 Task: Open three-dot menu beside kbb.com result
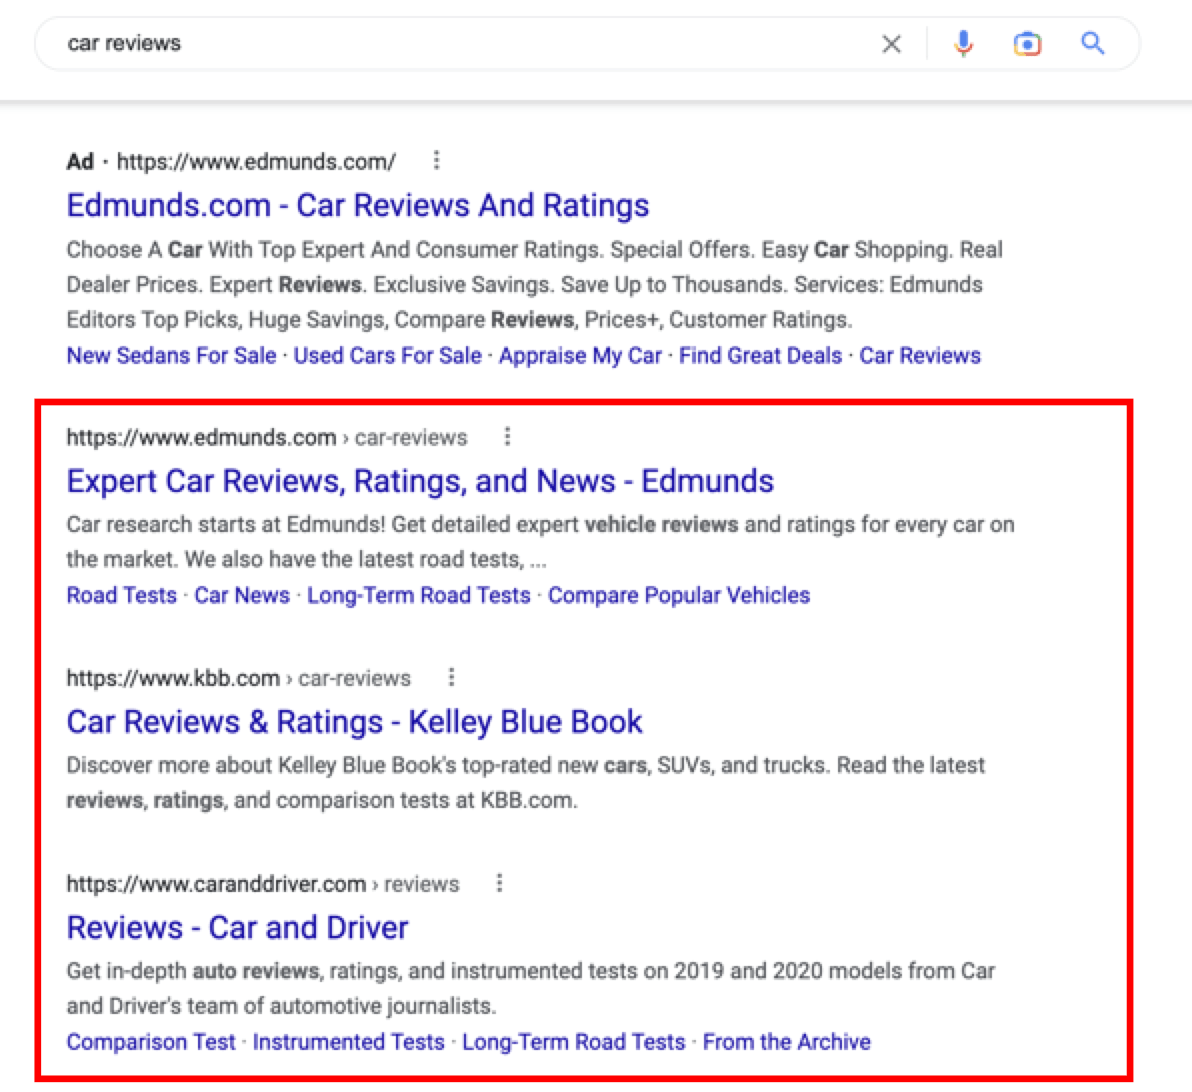452,677
